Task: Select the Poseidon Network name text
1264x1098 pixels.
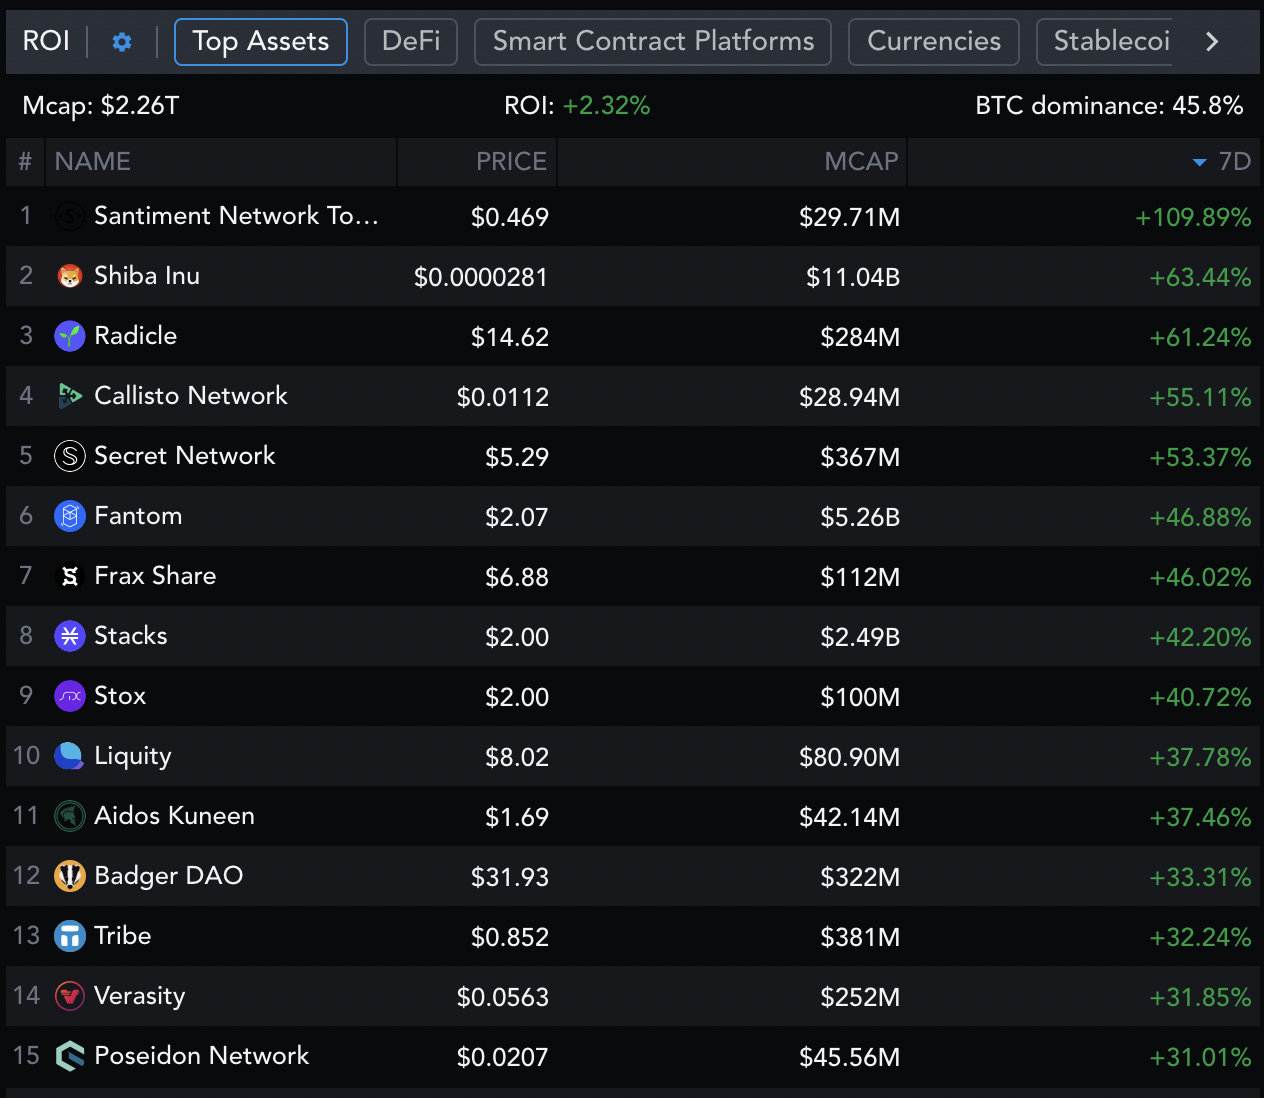Action: (x=202, y=1056)
